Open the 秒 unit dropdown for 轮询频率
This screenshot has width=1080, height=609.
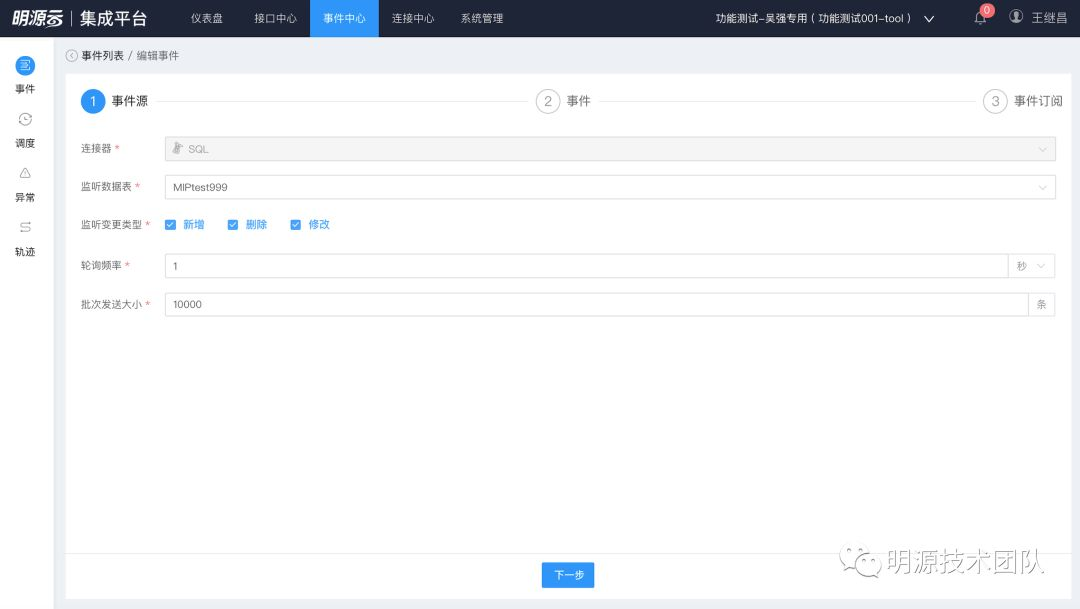1031,266
